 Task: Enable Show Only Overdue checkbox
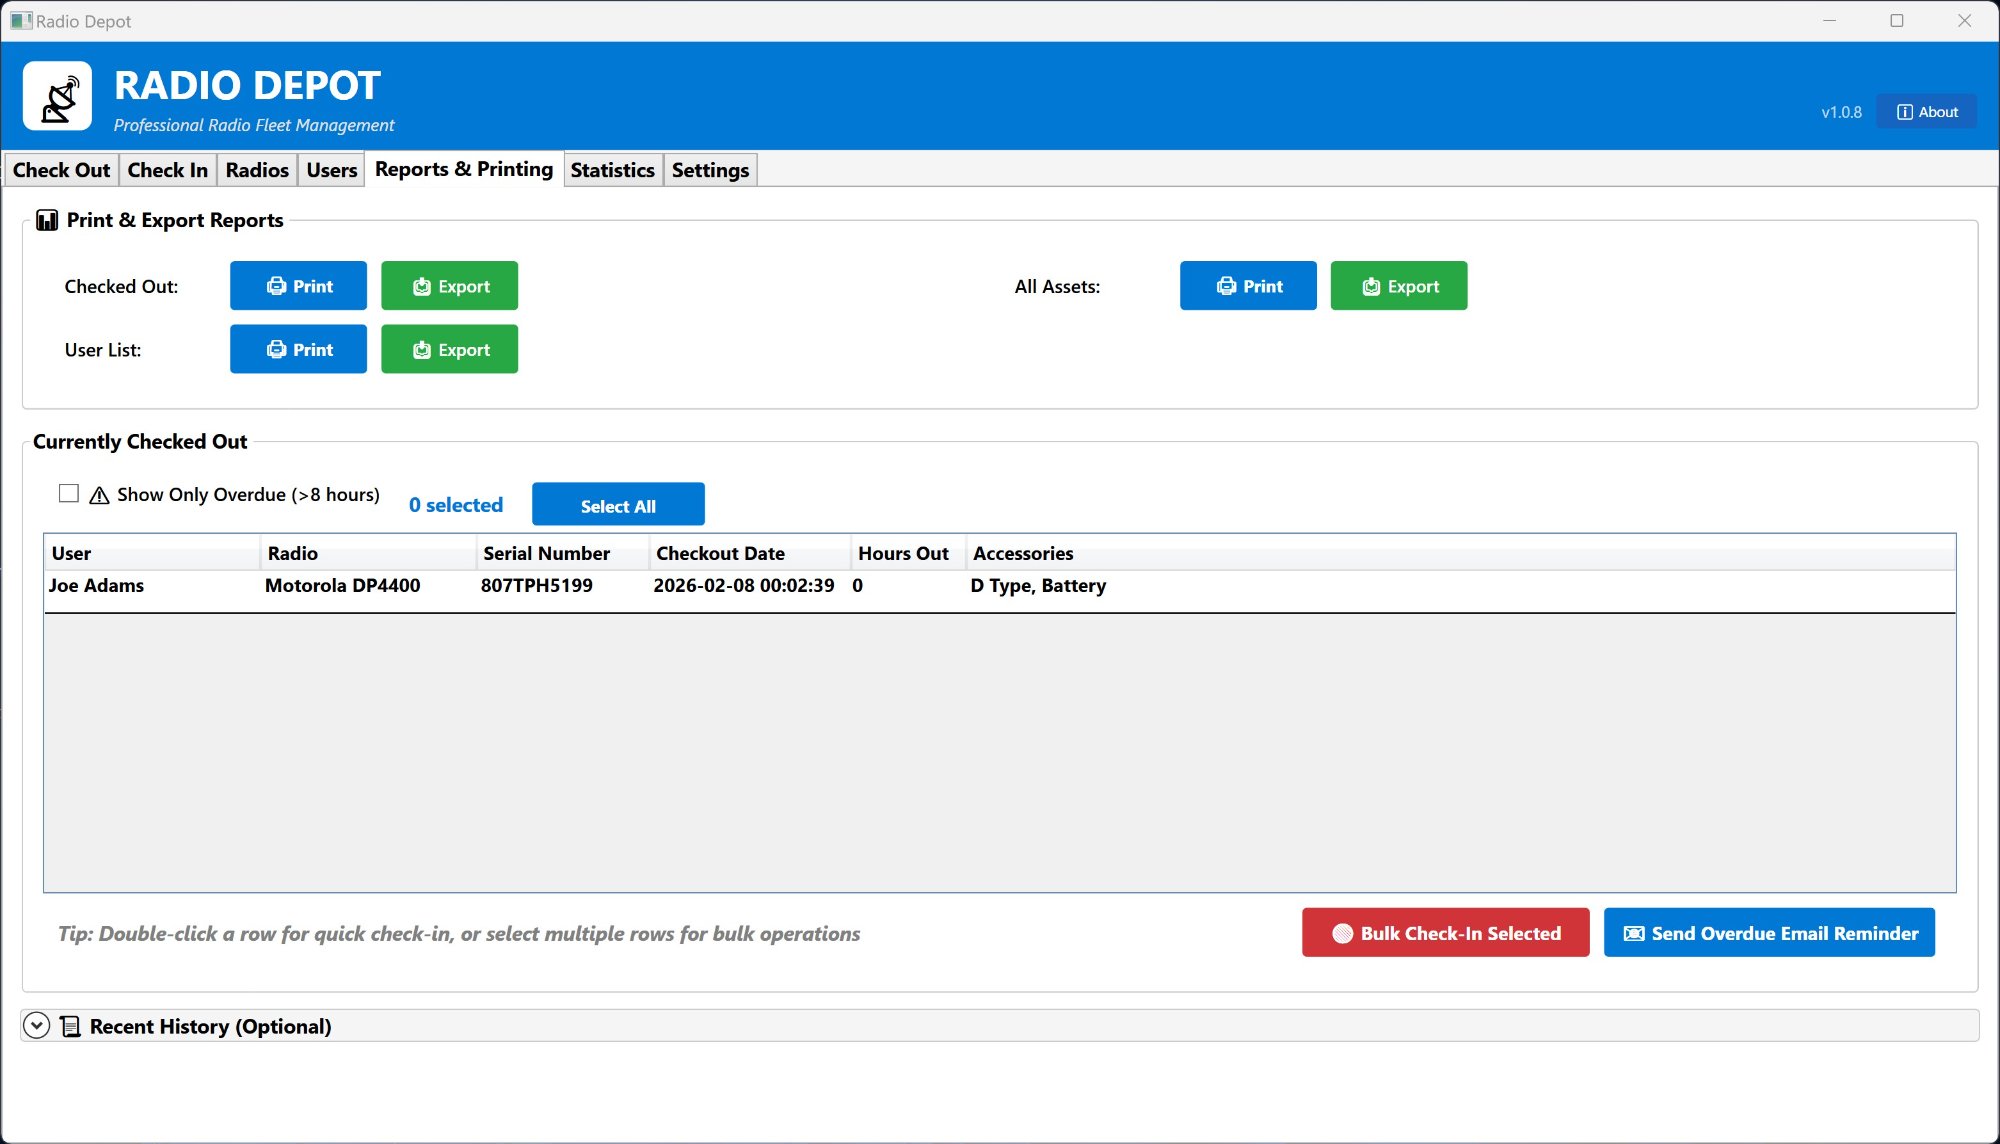[69, 494]
